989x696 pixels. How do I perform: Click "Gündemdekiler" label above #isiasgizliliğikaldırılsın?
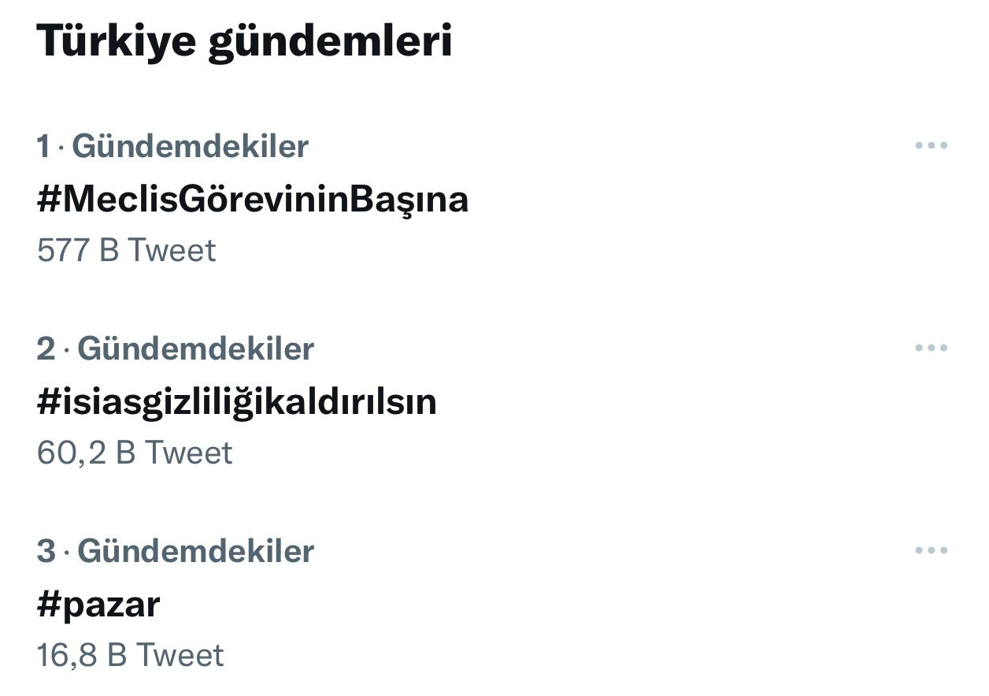(x=195, y=349)
